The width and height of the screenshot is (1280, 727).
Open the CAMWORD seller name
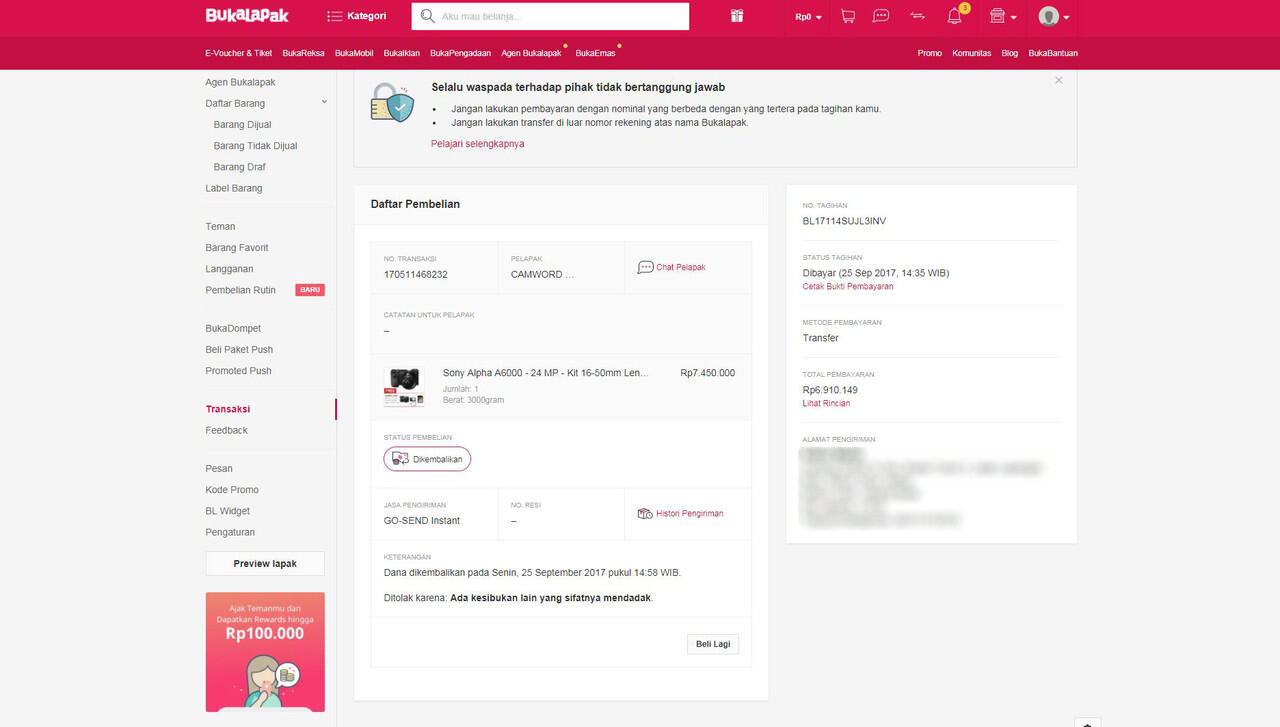click(x=543, y=274)
